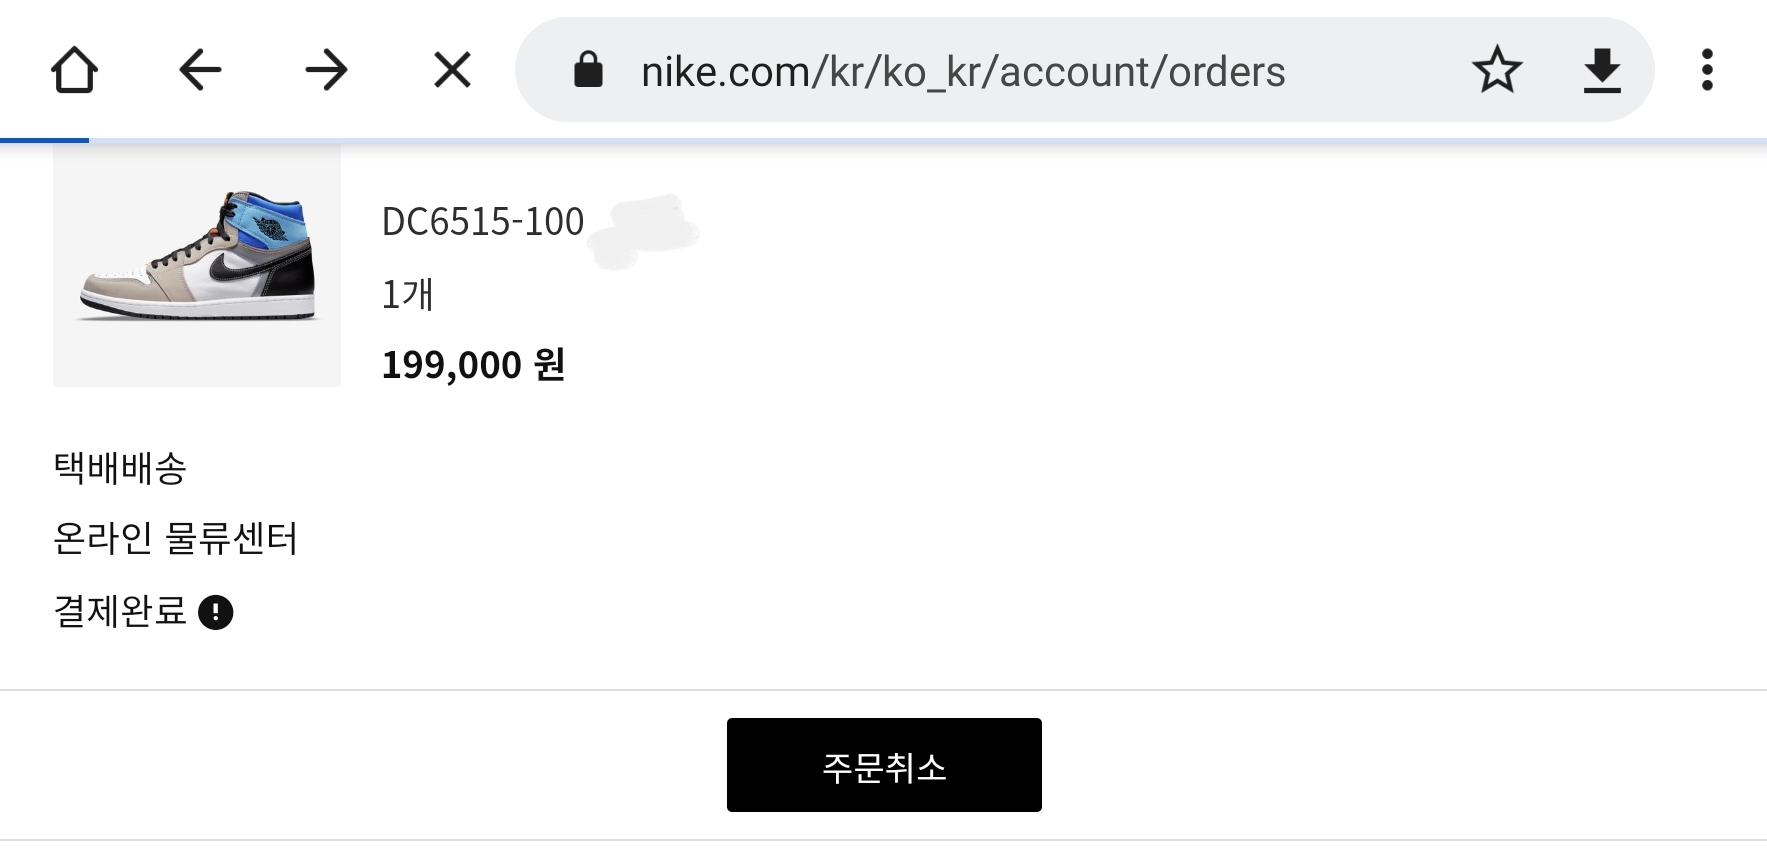1767x848 pixels.
Task: Click the 택배배송 delivery label
Action: point(120,468)
